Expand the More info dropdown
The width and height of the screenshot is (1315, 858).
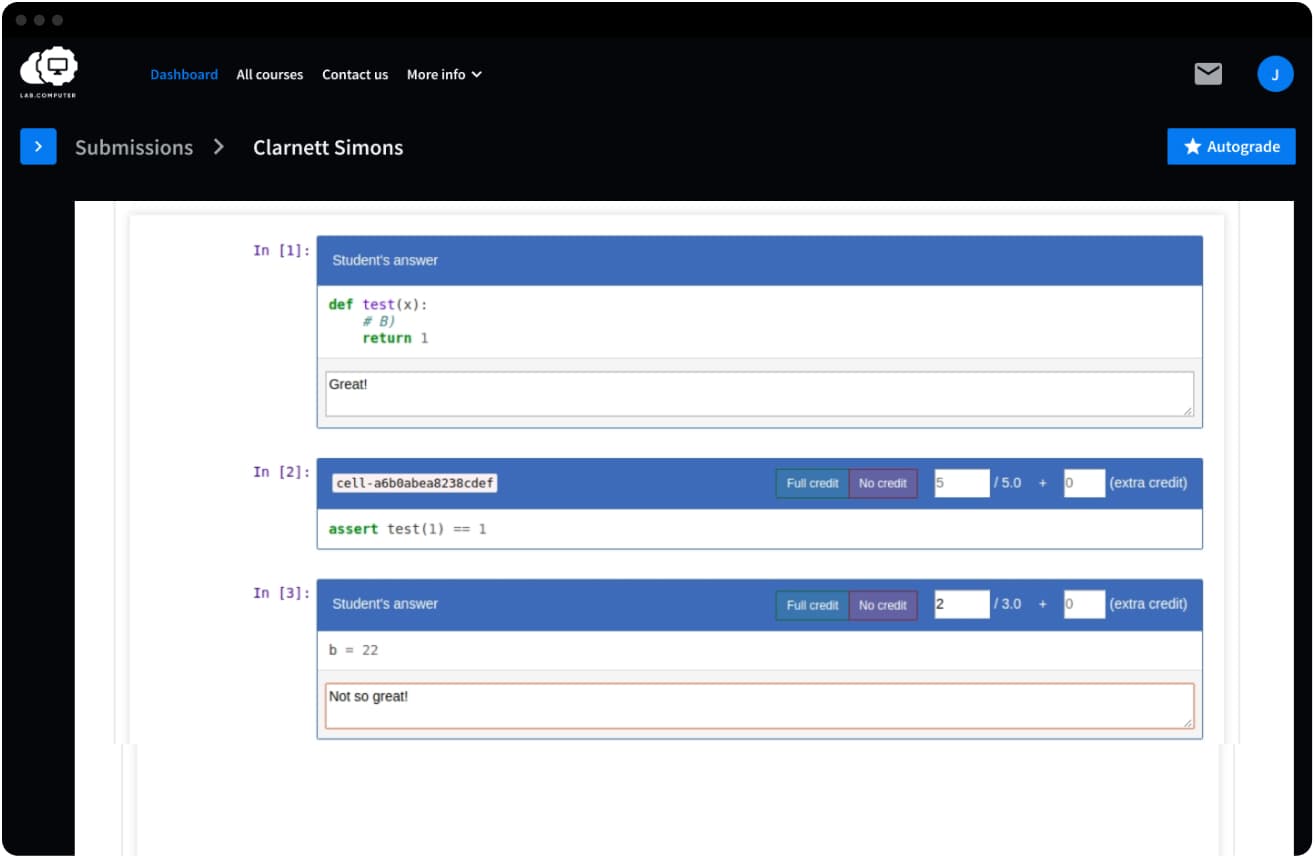pyautogui.click(x=444, y=75)
